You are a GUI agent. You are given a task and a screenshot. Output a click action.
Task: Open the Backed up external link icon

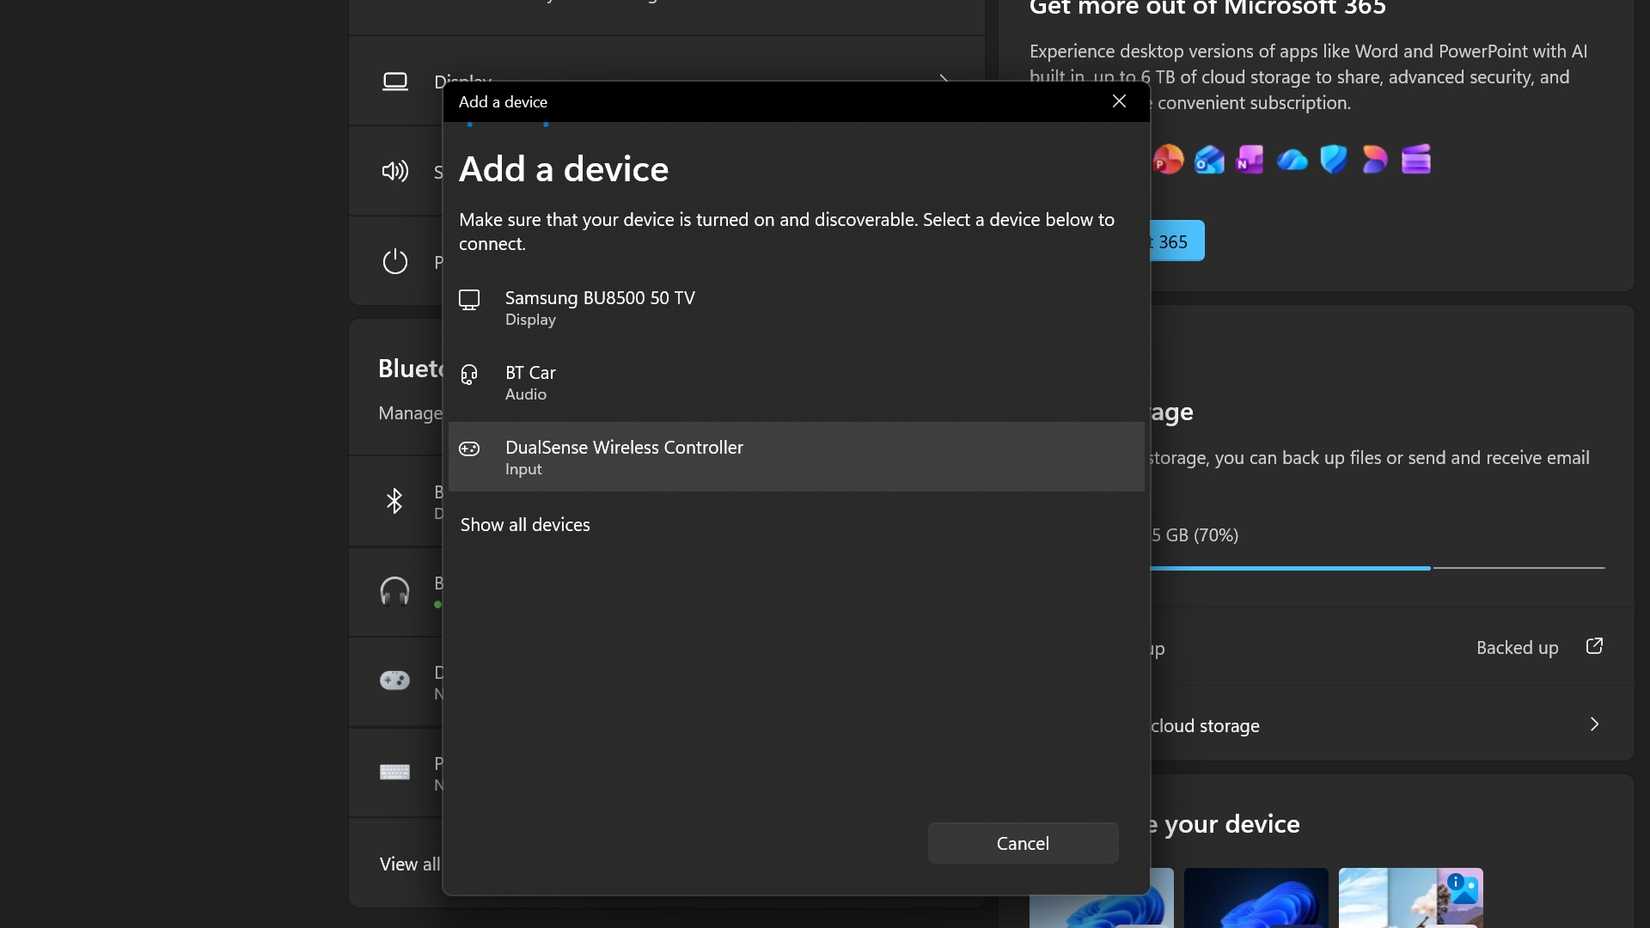pos(1594,646)
